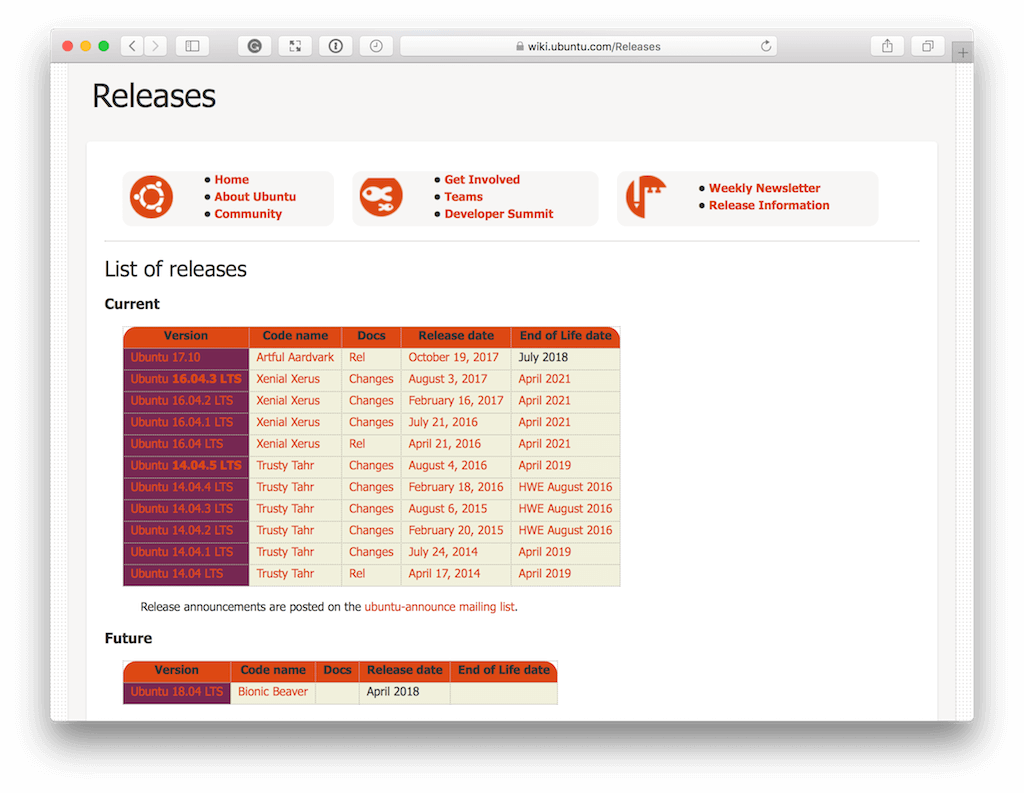Open the Ubuntu 14.04.3 LTS link
Viewport: 1024px width, 793px height.
point(182,508)
